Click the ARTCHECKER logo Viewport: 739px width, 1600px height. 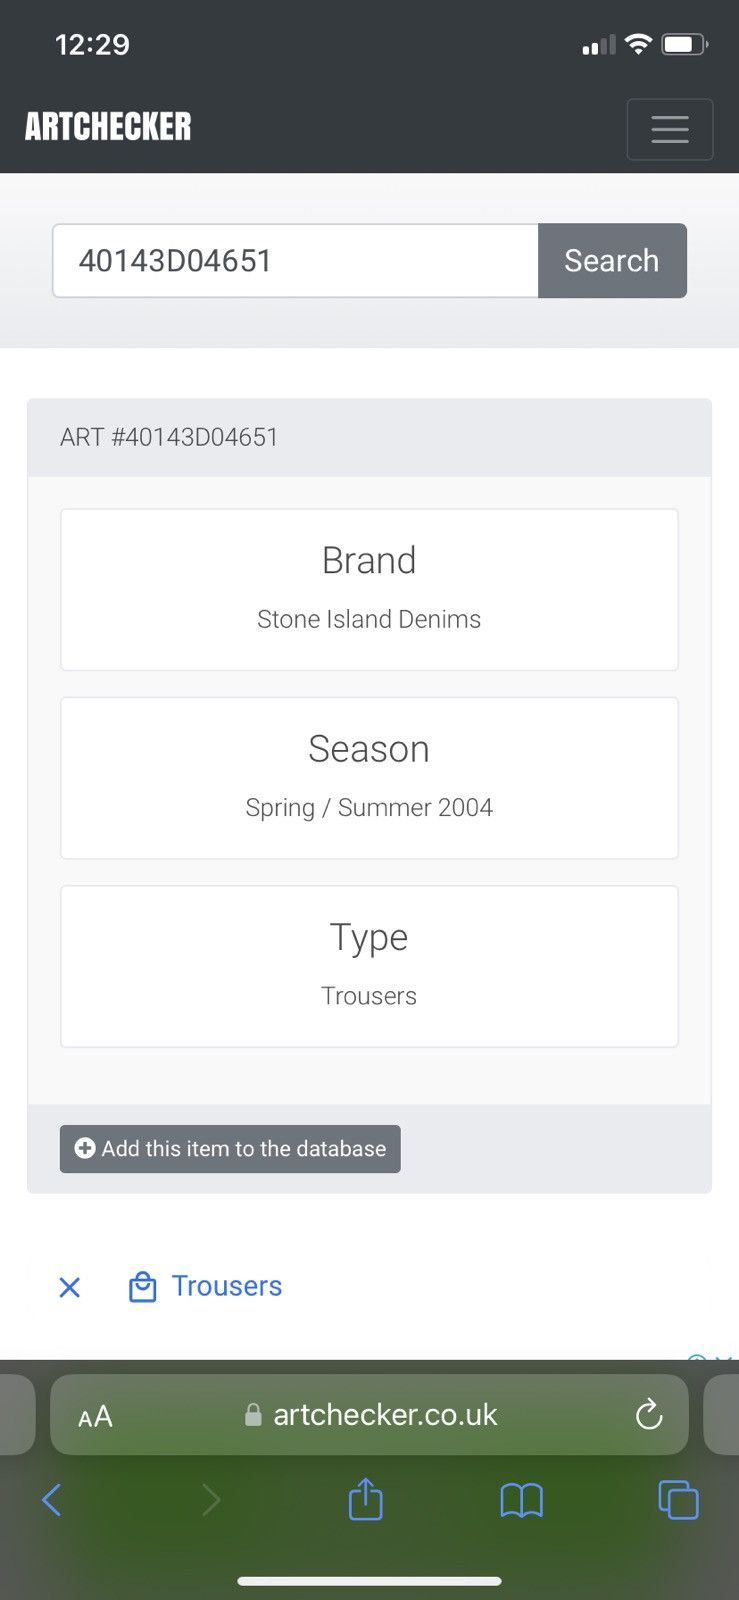(x=108, y=127)
